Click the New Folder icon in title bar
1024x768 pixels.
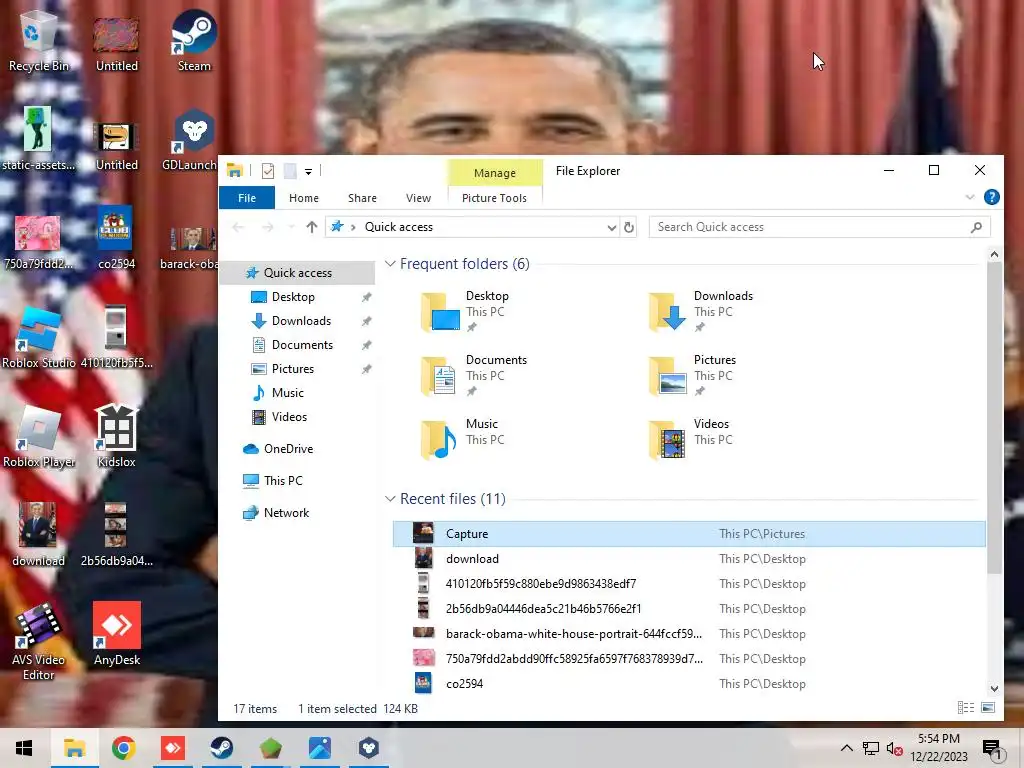[x=290, y=171]
